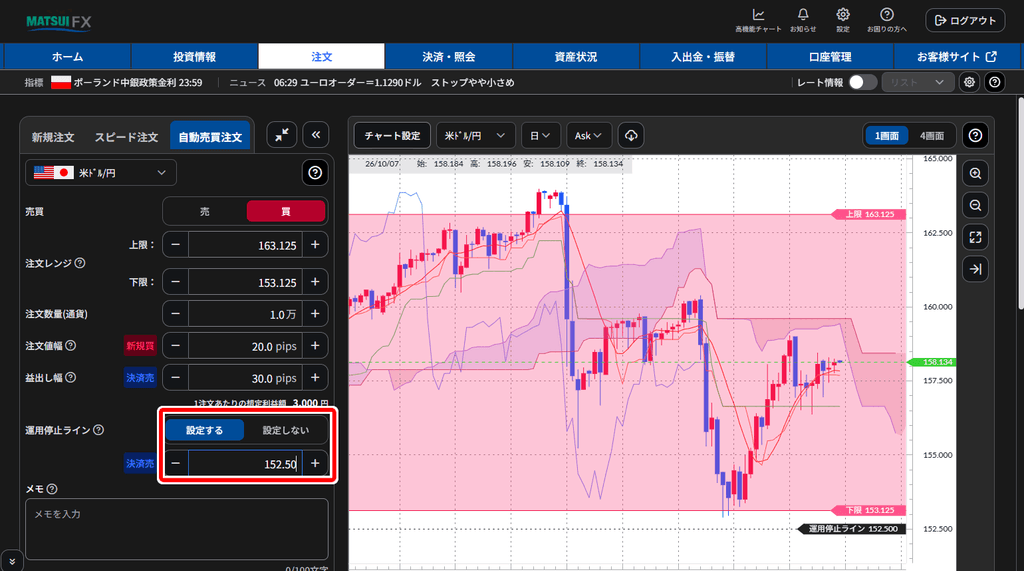Click the 上限 163.125 input field
This screenshot has width=1024, height=571.
coord(245,244)
